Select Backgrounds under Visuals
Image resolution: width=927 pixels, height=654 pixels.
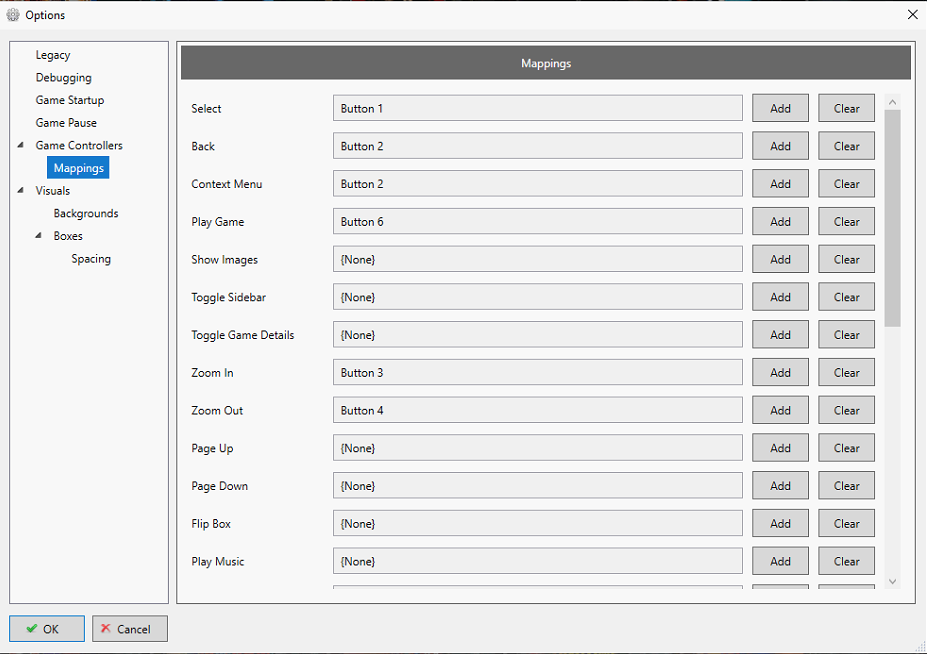click(x=86, y=213)
